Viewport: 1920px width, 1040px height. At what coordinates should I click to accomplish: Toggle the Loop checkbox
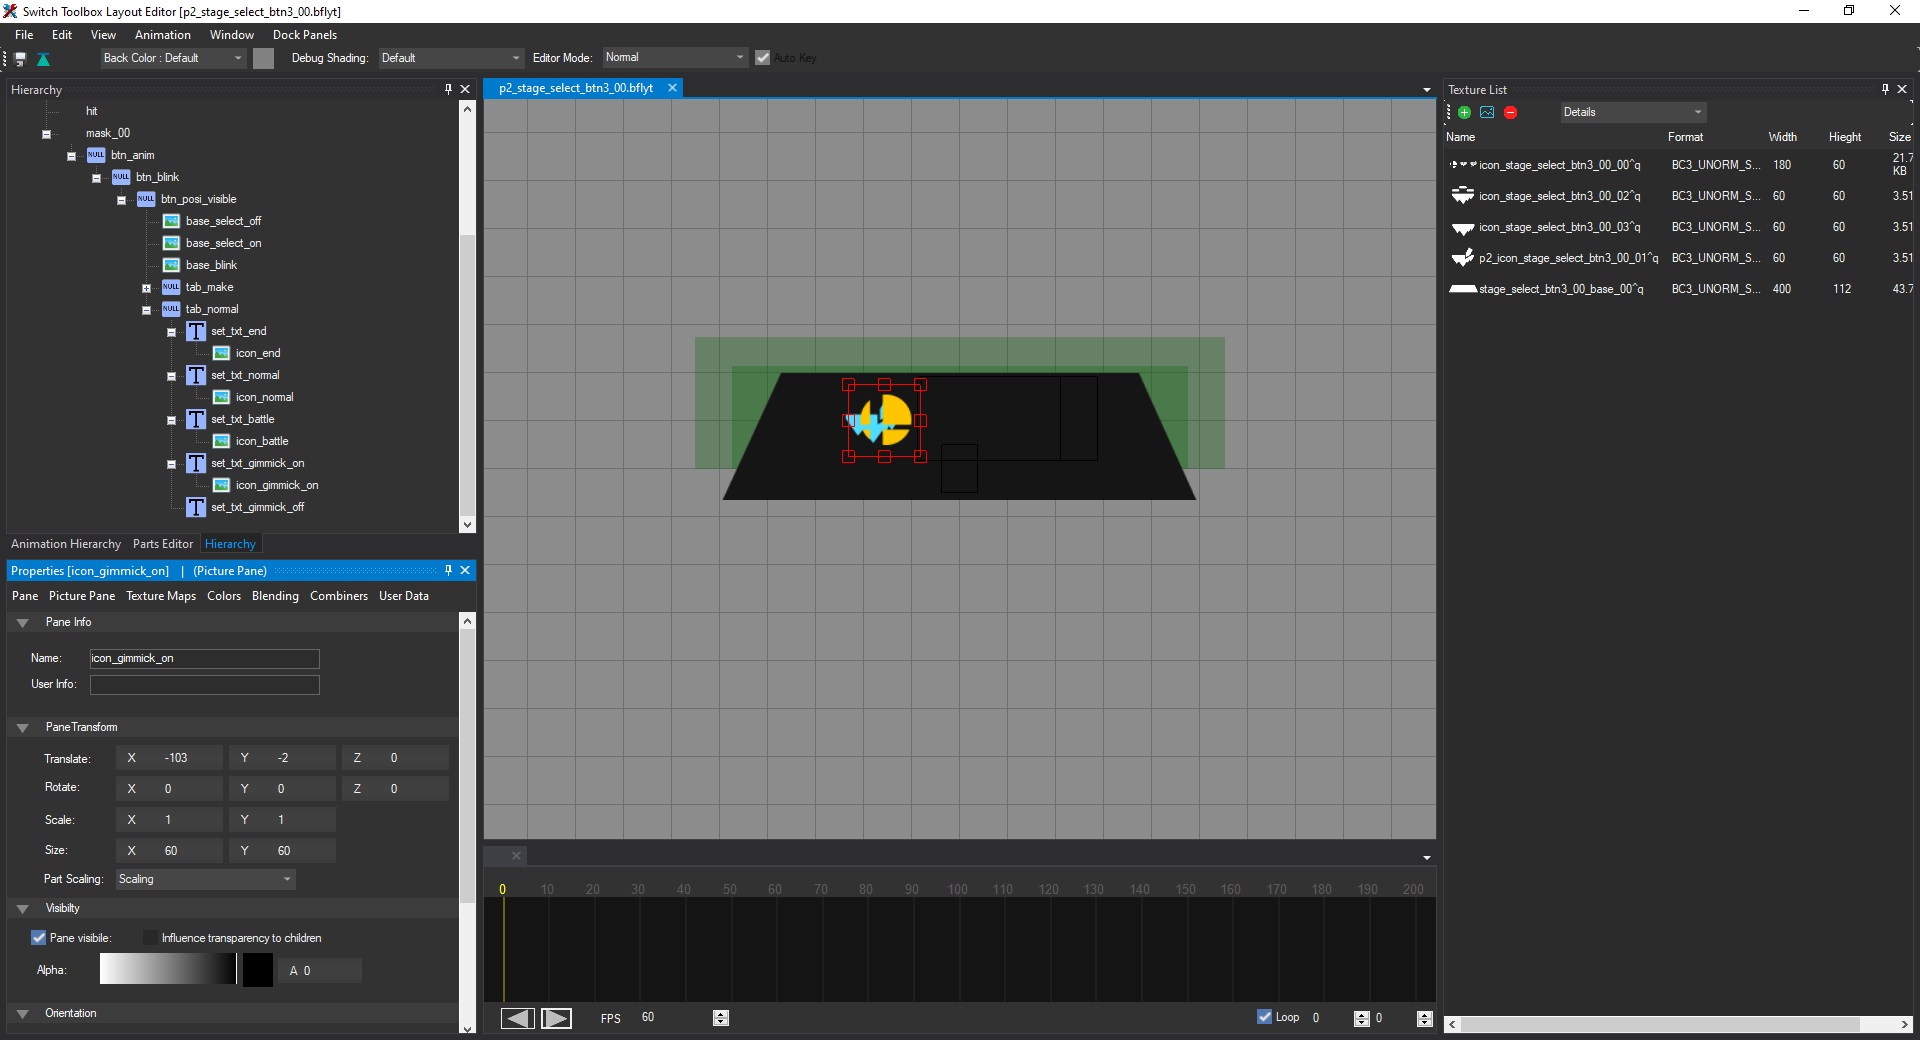point(1265,1017)
